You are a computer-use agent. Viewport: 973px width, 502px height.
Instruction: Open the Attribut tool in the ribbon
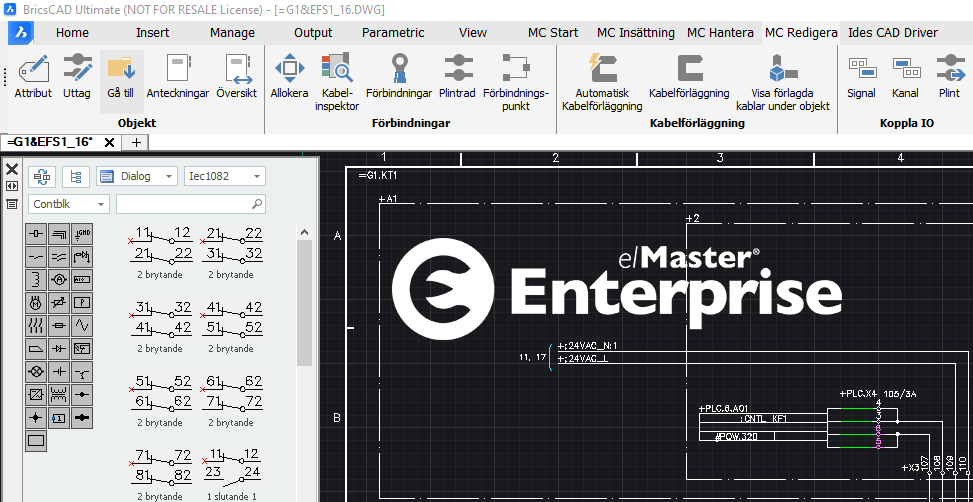click(33, 76)
